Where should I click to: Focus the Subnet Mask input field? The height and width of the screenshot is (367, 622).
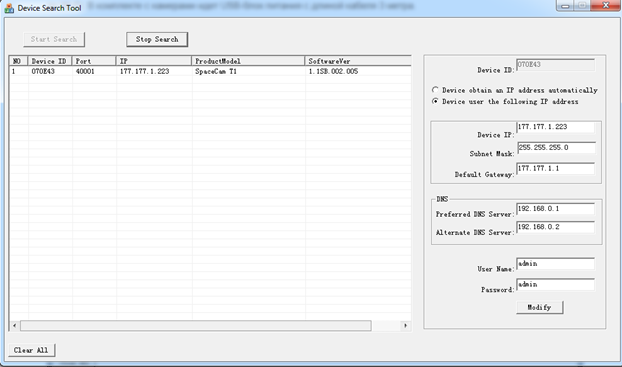coord(556,148)
